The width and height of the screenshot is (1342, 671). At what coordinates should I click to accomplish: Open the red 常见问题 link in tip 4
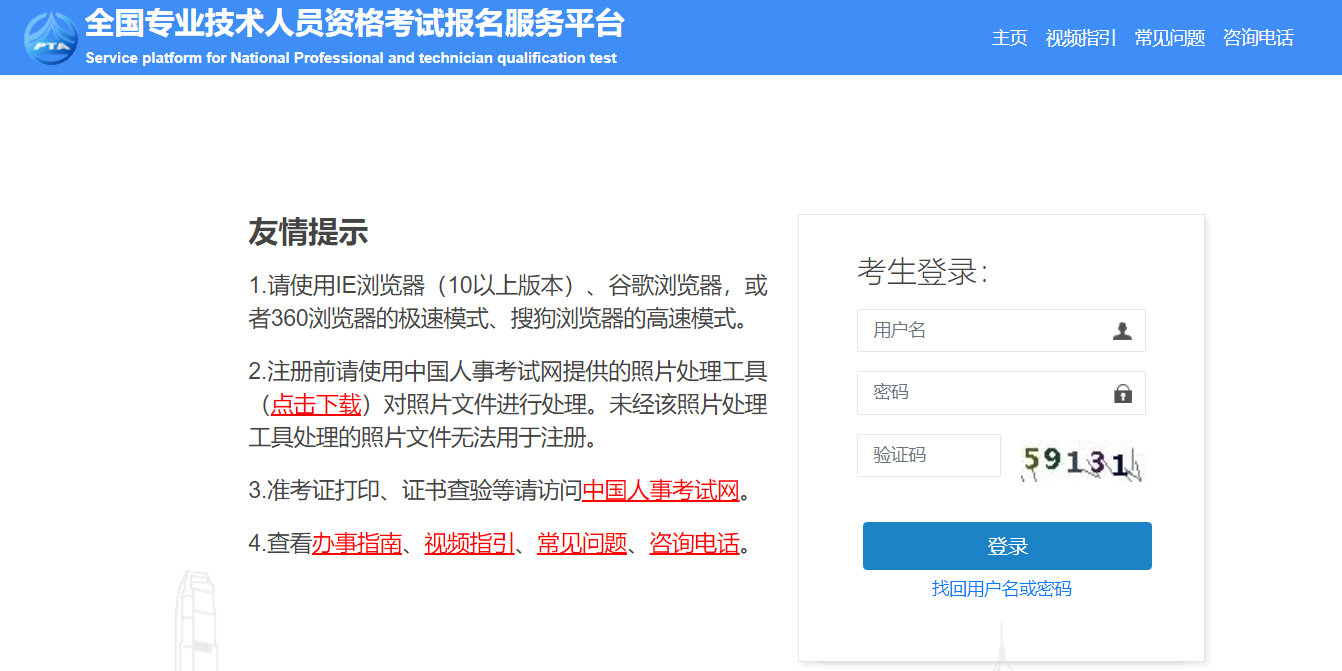click(x=582, y=544)
